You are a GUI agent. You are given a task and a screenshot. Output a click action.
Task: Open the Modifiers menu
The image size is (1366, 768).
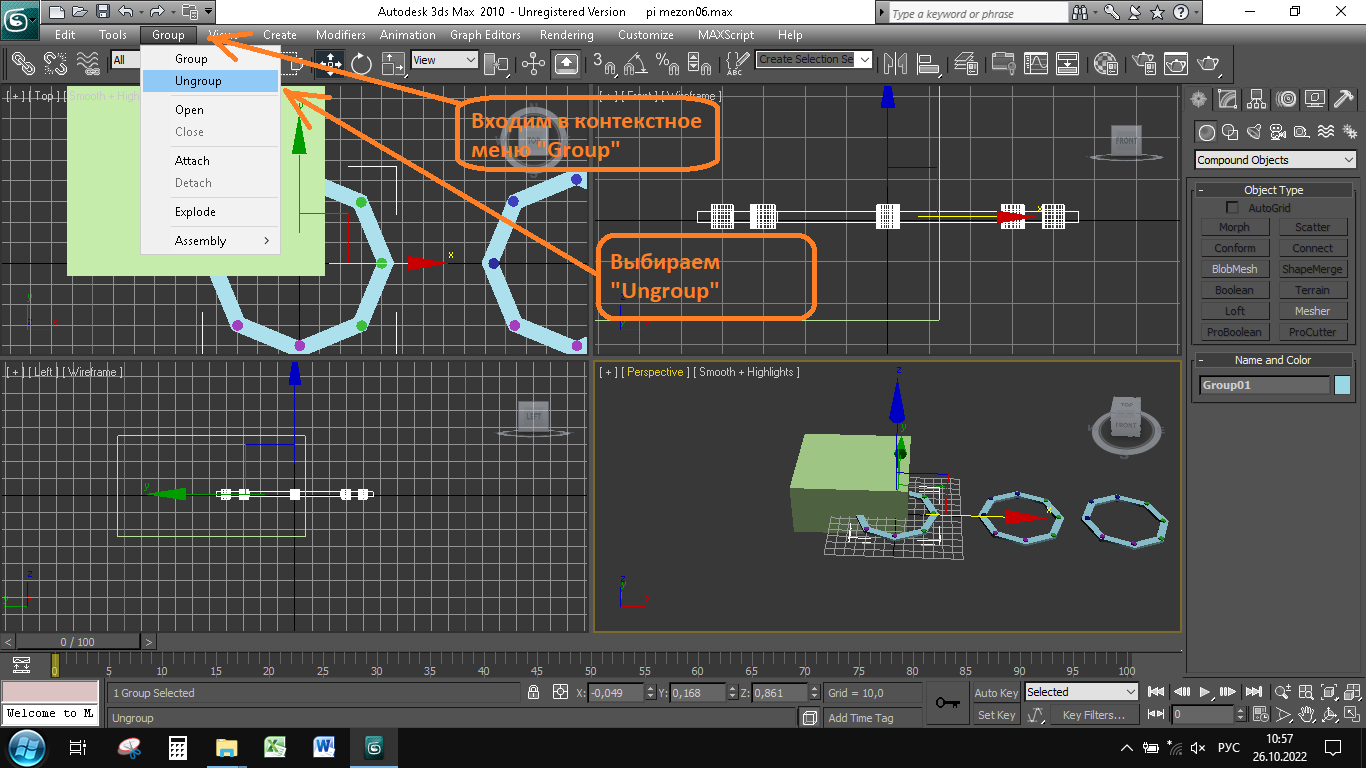coord(341,34)
